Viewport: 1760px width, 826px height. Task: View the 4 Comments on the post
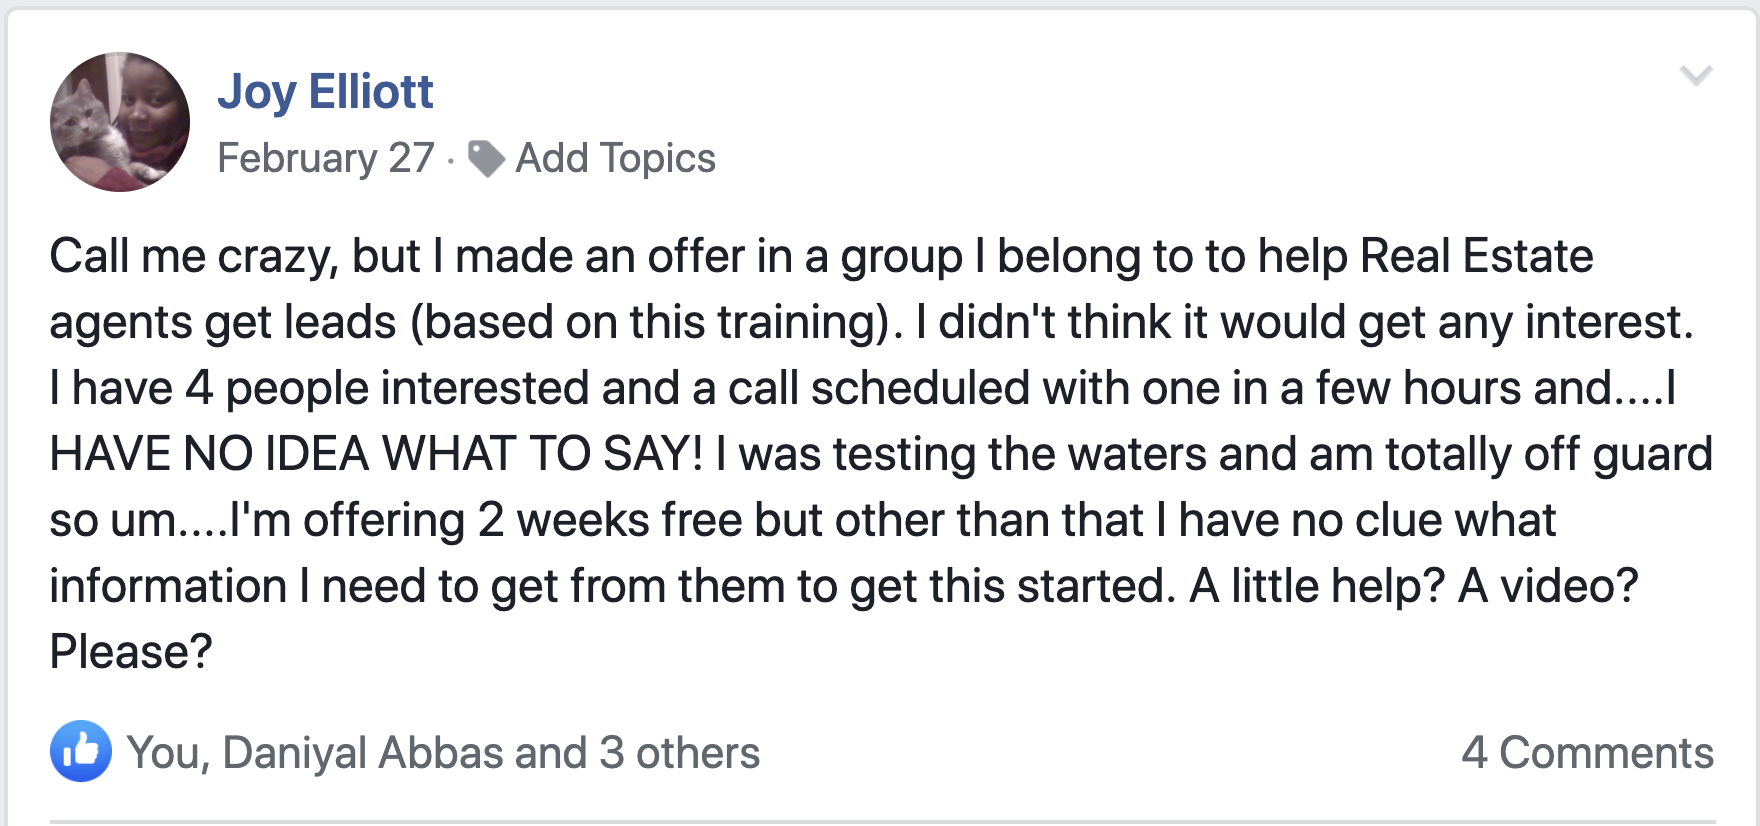(x=1587, y=752)
